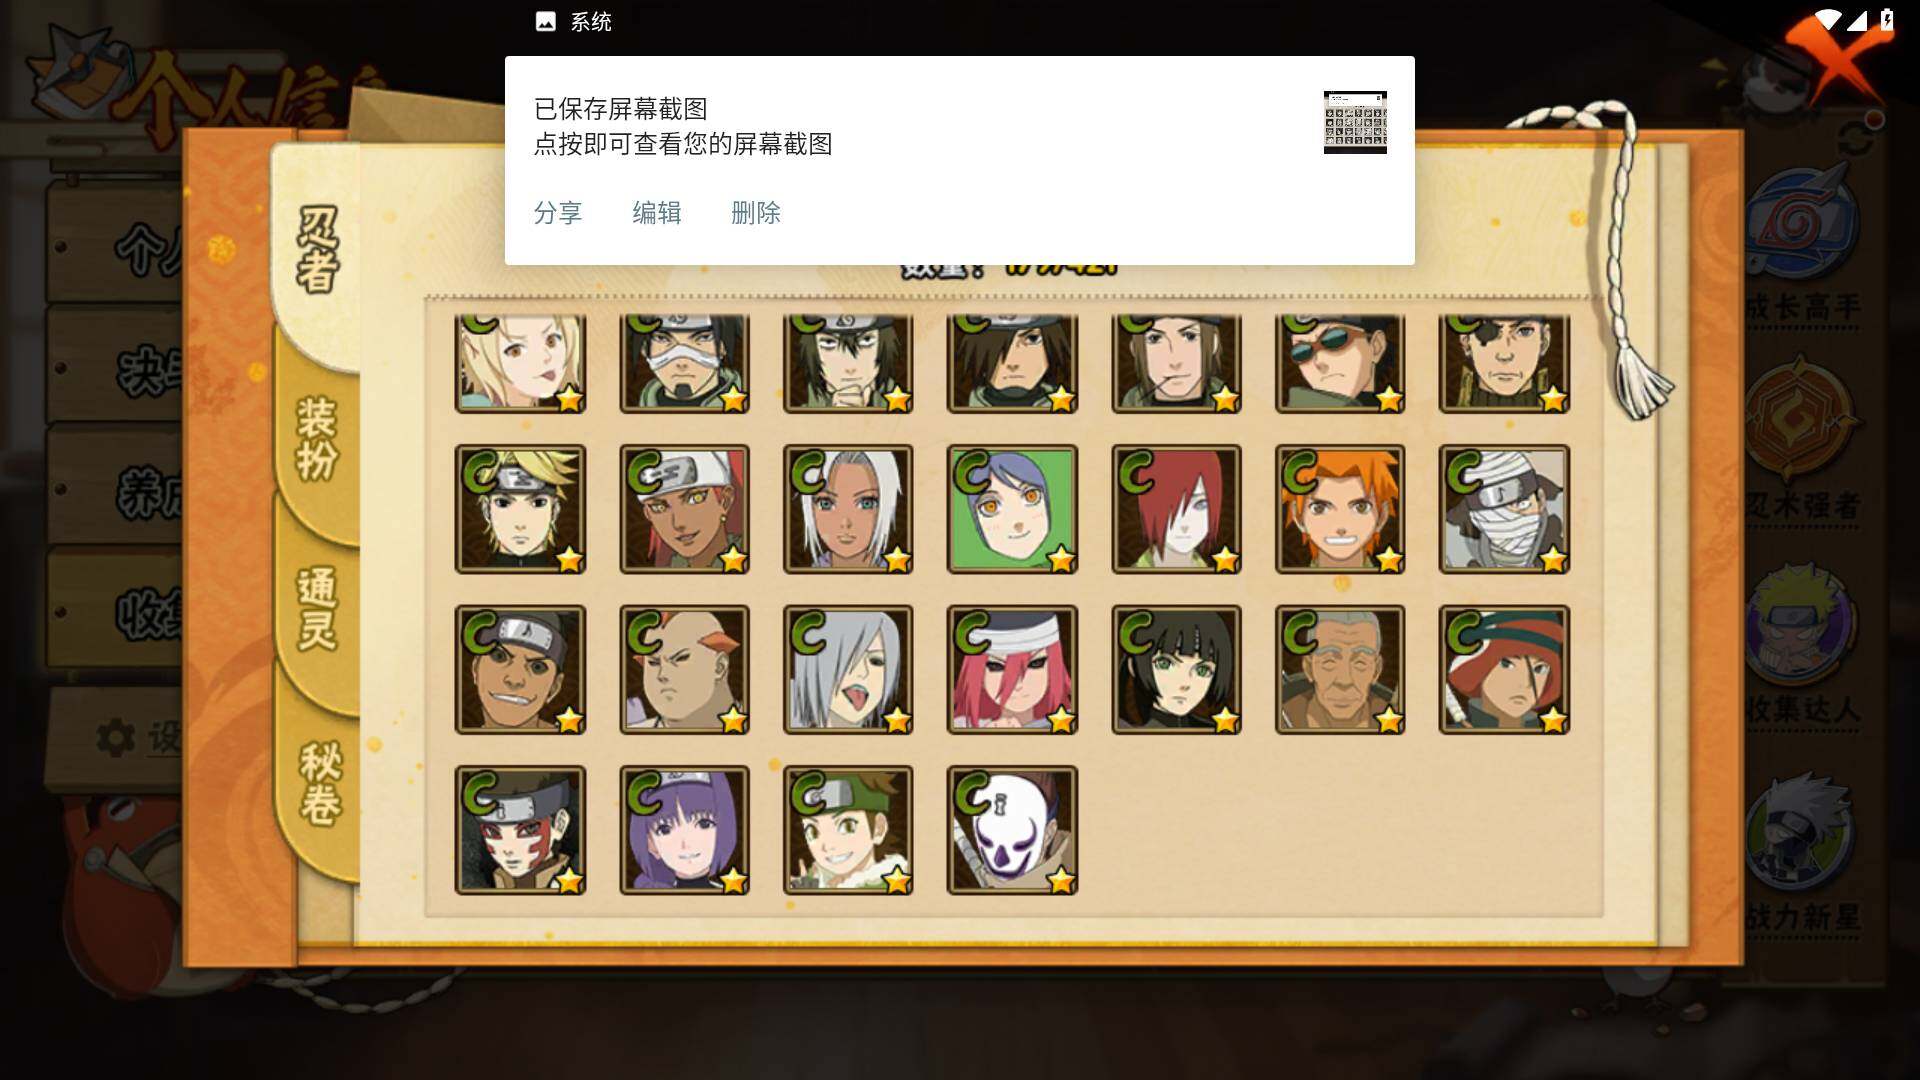This screenshot has width=1920, height=1080.
Task: Select the red face-paint ninja portrait
Action: click(520, 830)
